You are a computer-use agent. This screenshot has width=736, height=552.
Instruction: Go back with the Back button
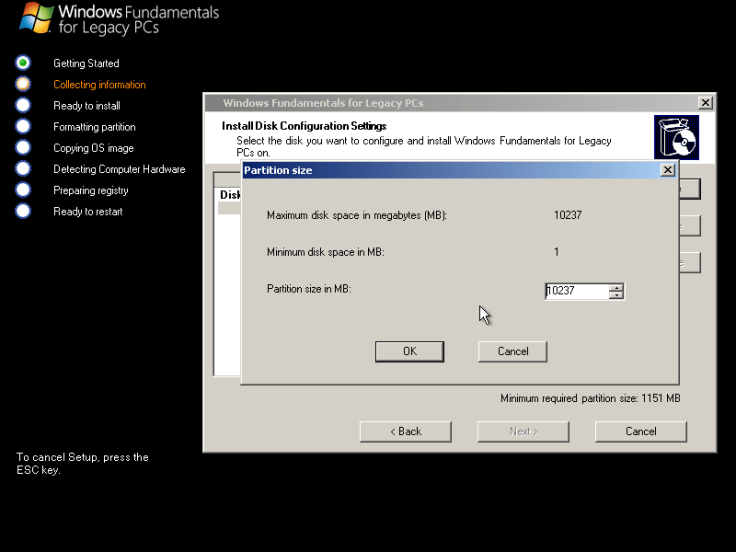click(x=405, y=431)
